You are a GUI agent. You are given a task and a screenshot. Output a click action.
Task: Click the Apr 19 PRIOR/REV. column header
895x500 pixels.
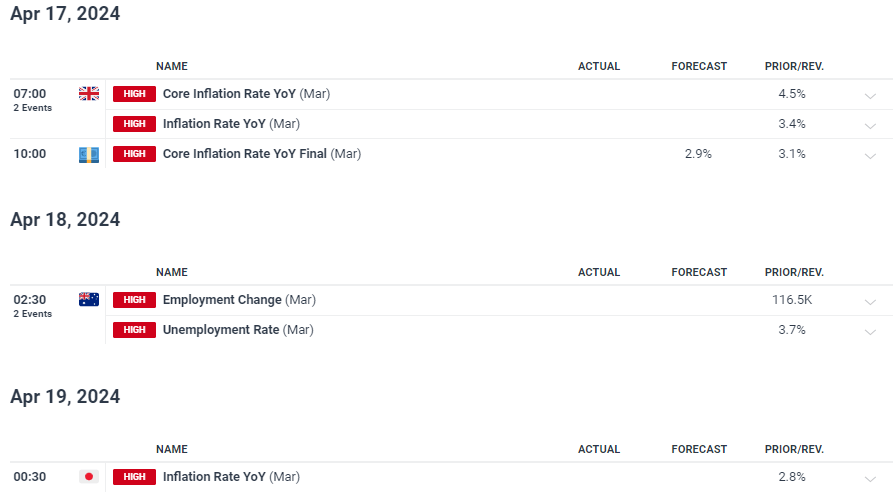pyautogui.click(x=794, y=449)
